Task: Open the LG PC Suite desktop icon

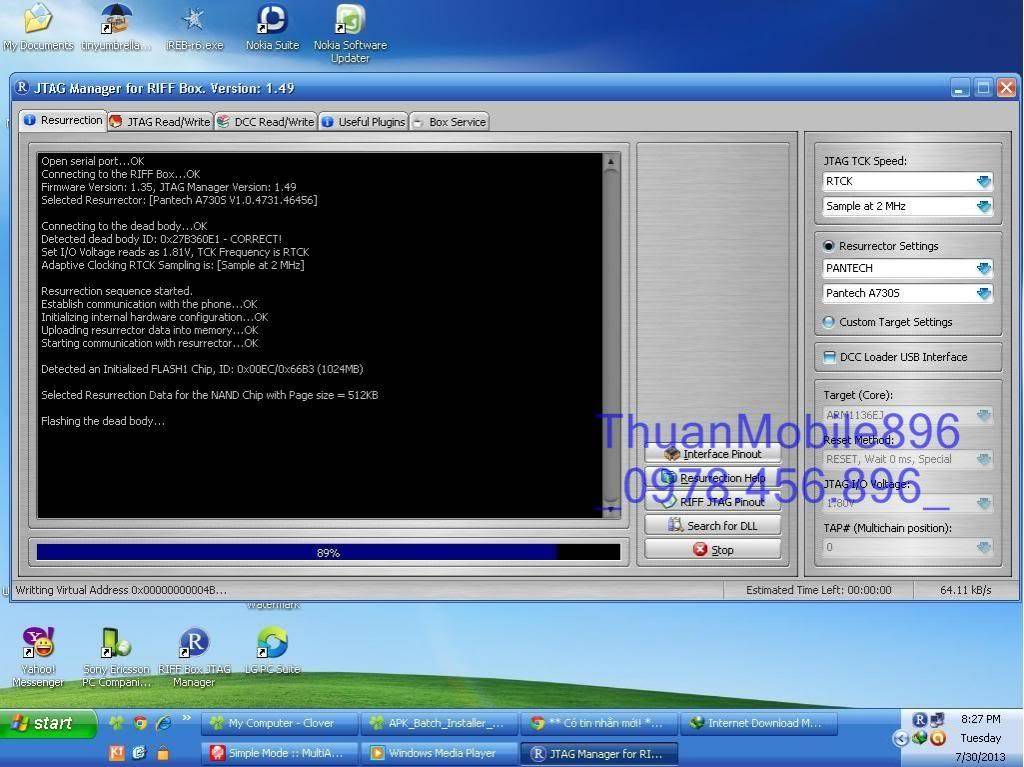Action: click(x=272, y=651)
